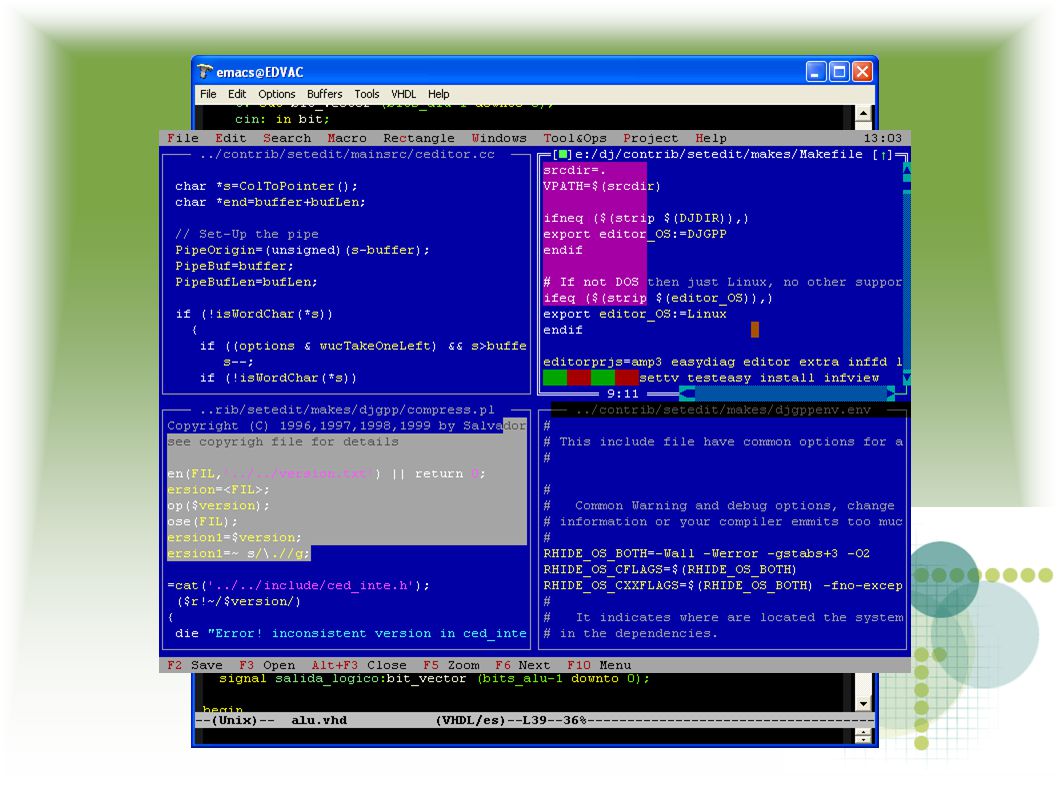Click the Makefile window's scroll-up arrow
Viewport: 1058px width, 793px height.
tap(907, 169)
